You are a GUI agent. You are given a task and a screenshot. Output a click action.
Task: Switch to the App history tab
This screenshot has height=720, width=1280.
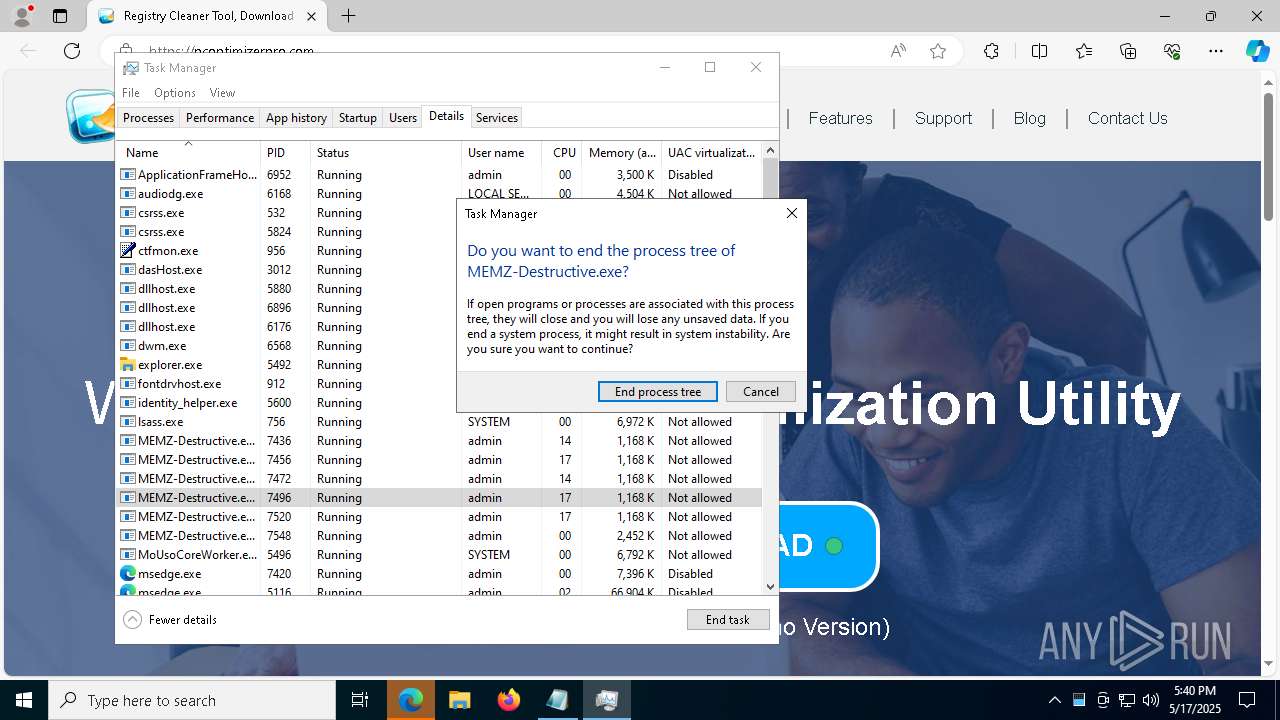(x=296, y=118)
